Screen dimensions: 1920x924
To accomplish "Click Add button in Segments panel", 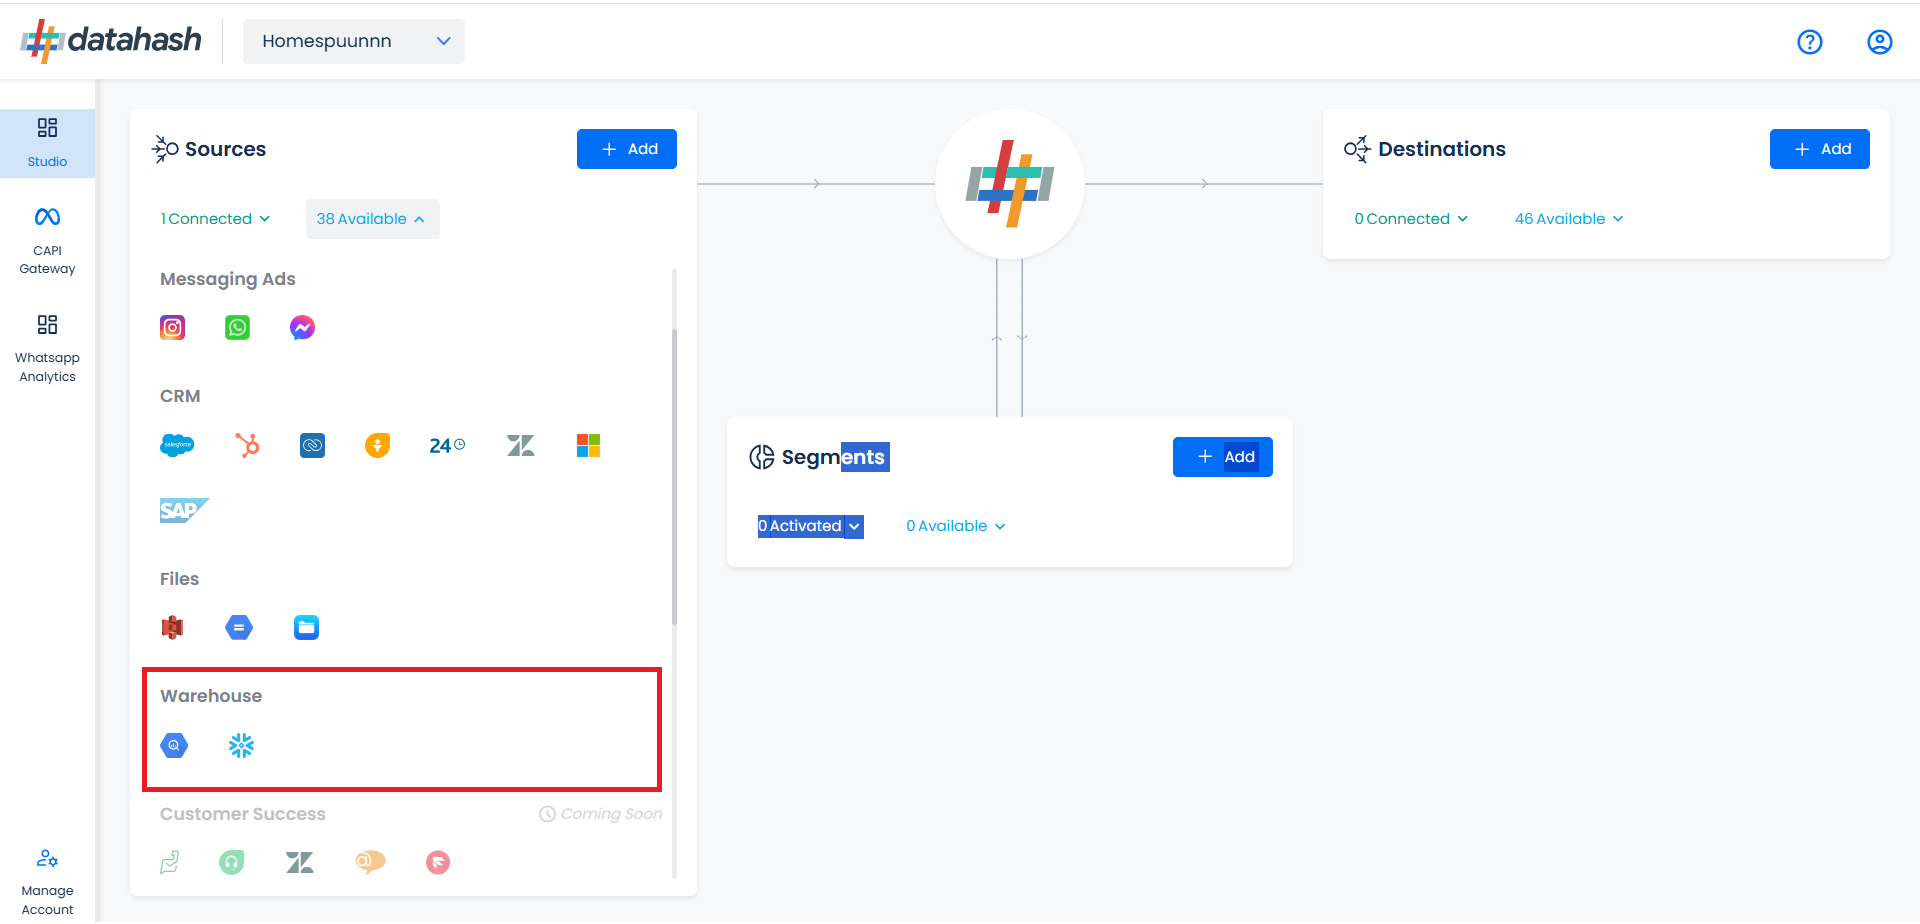I will (1223, 457).
